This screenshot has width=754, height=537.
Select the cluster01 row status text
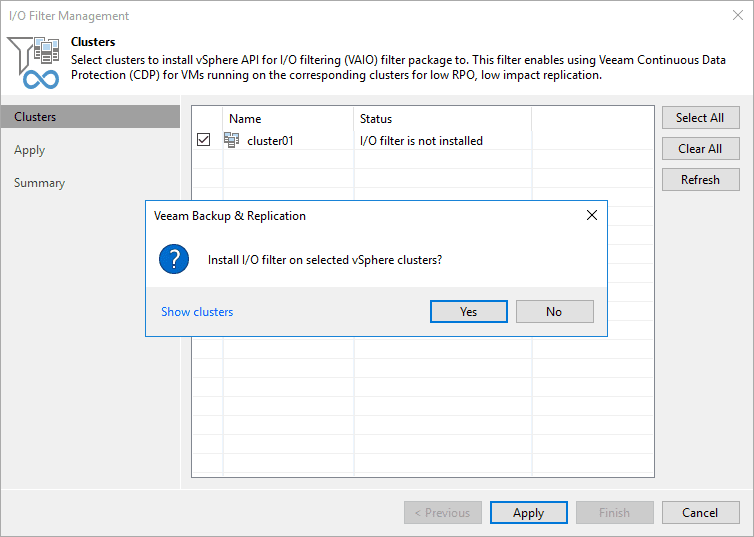pos(421,141)
